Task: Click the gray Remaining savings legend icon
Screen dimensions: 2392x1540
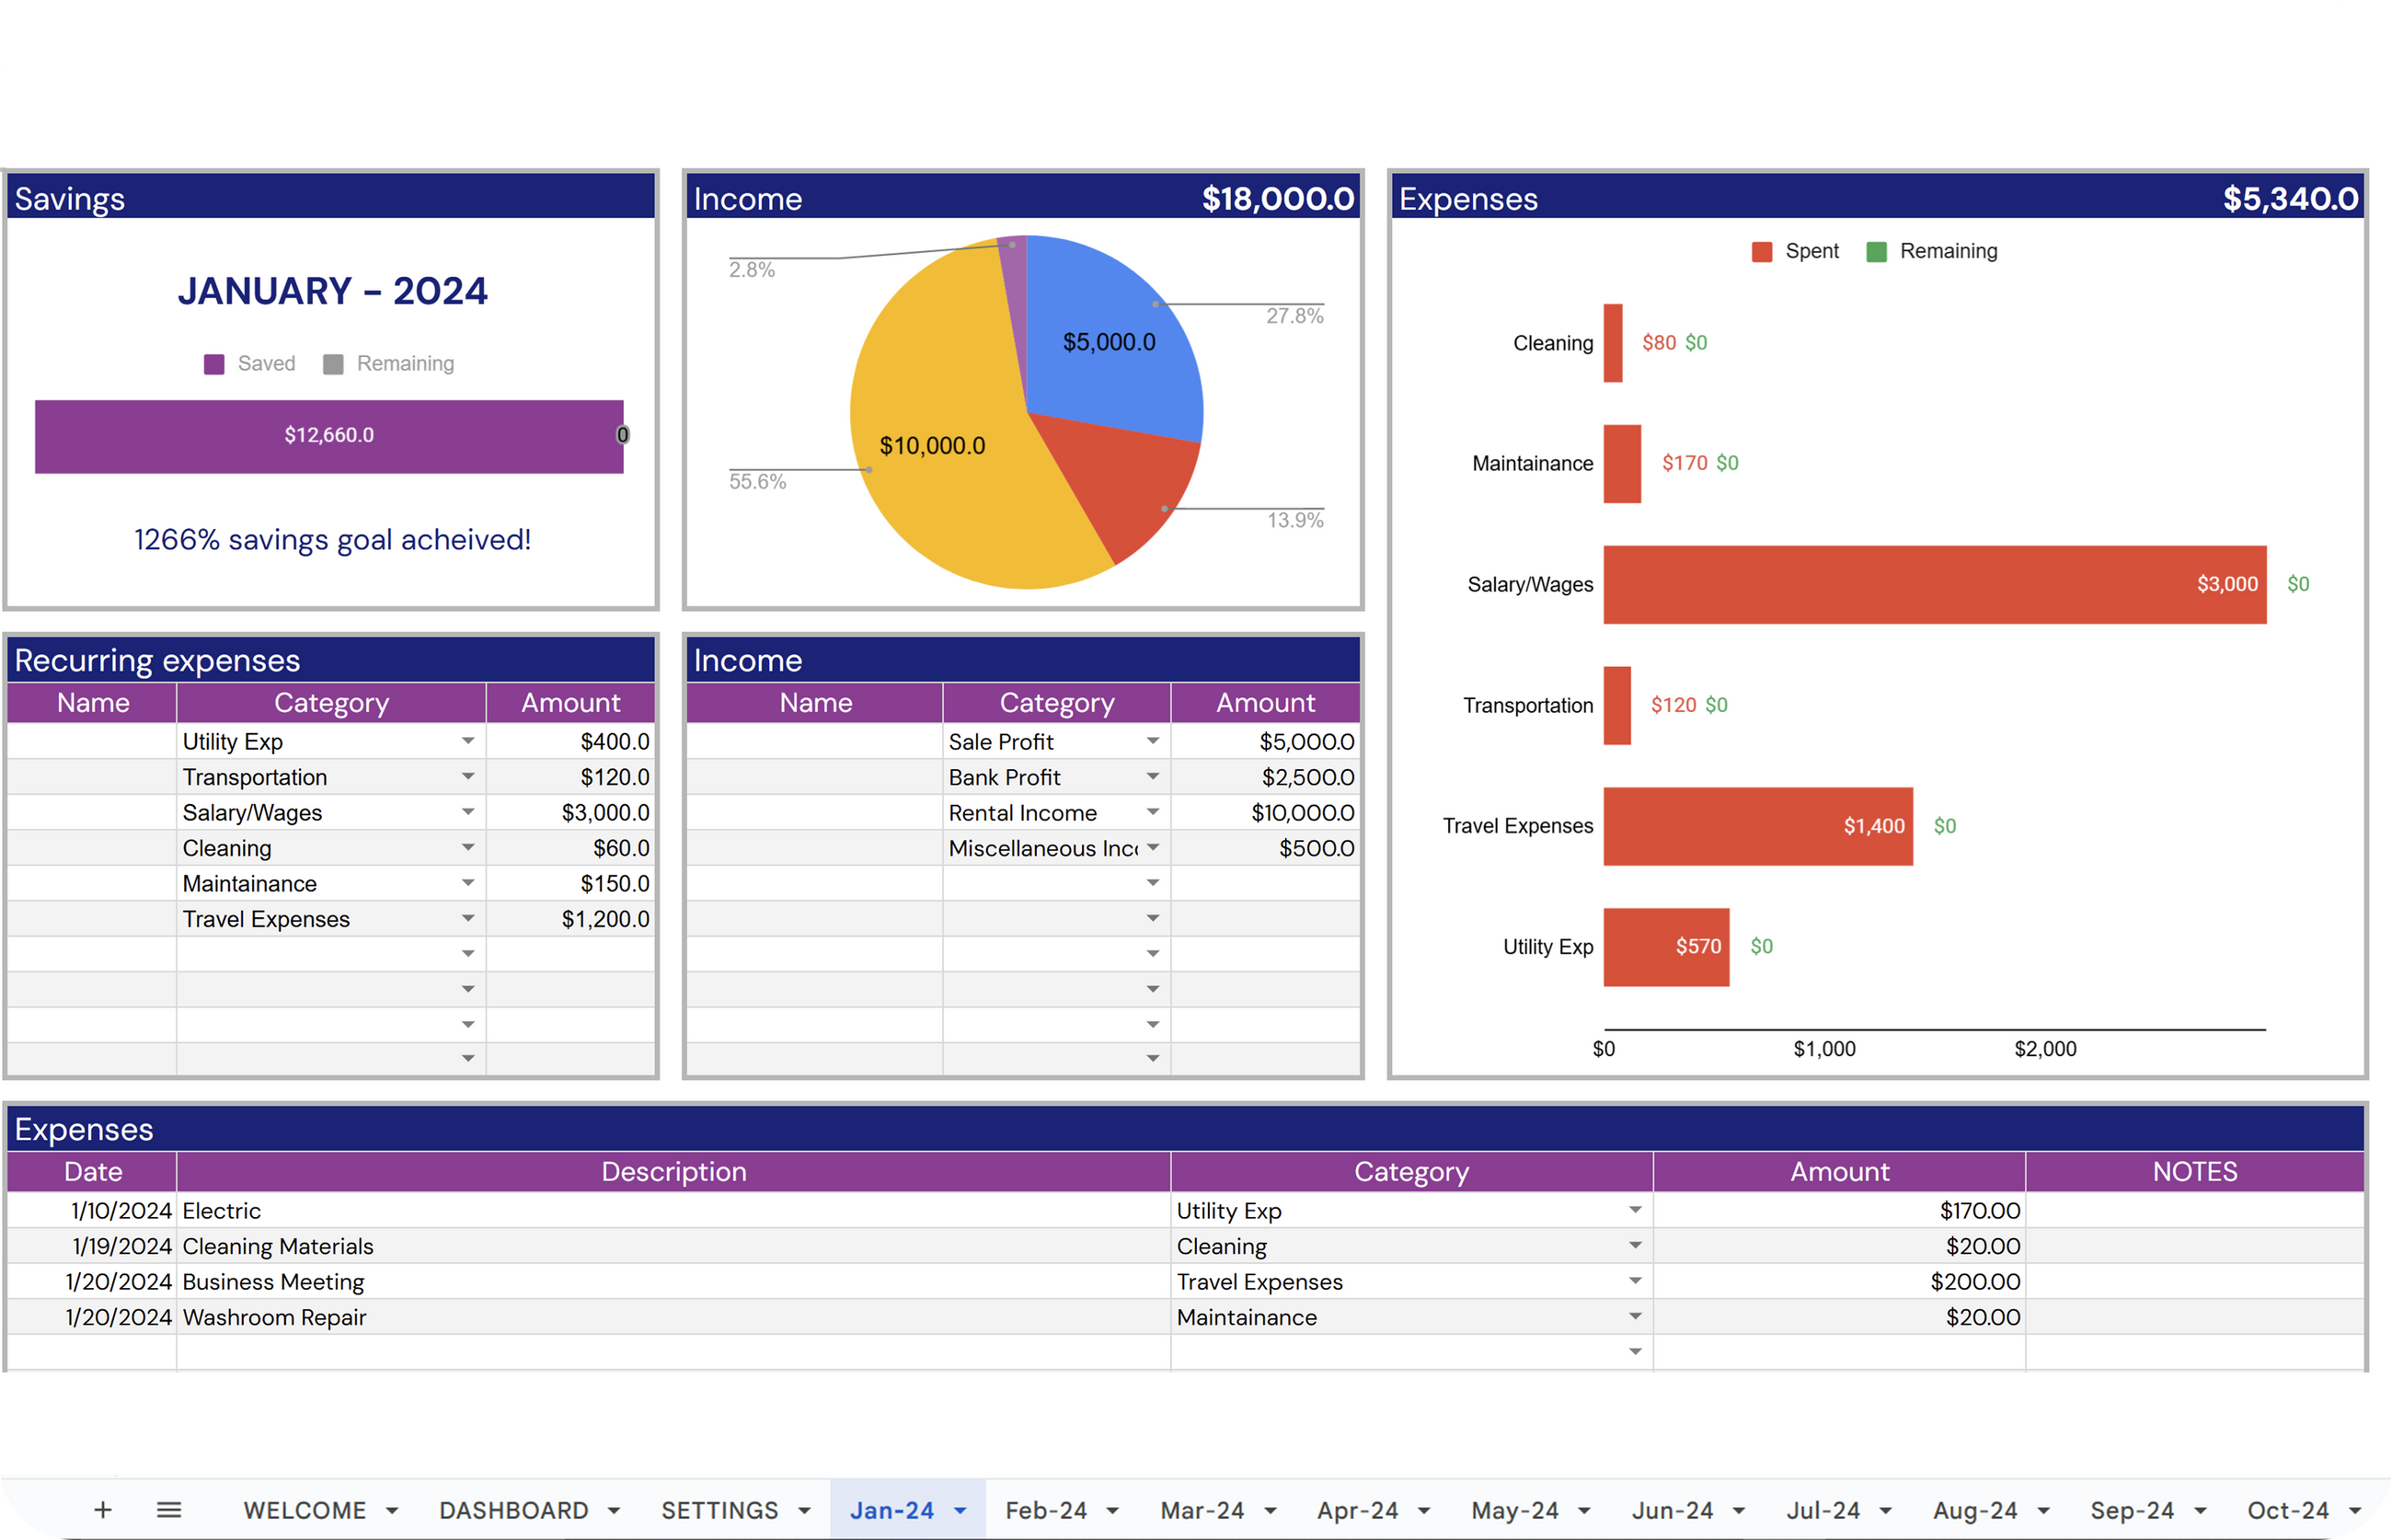Action: (x=333, y=364)
